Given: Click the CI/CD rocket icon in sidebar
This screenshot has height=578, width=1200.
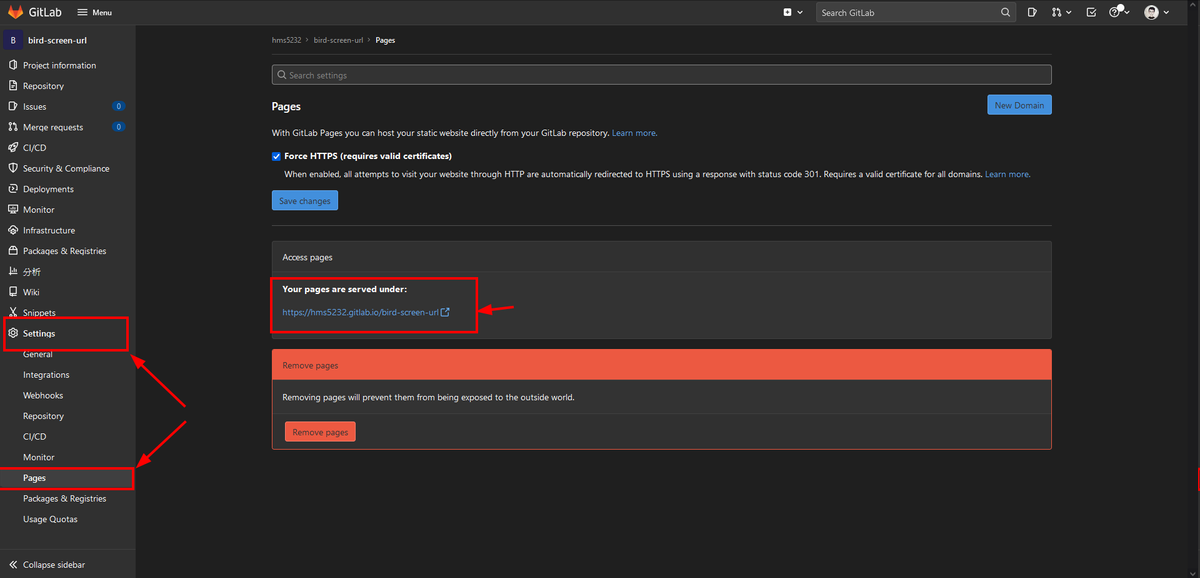Looking at the screenshot, I should point(13,148).
